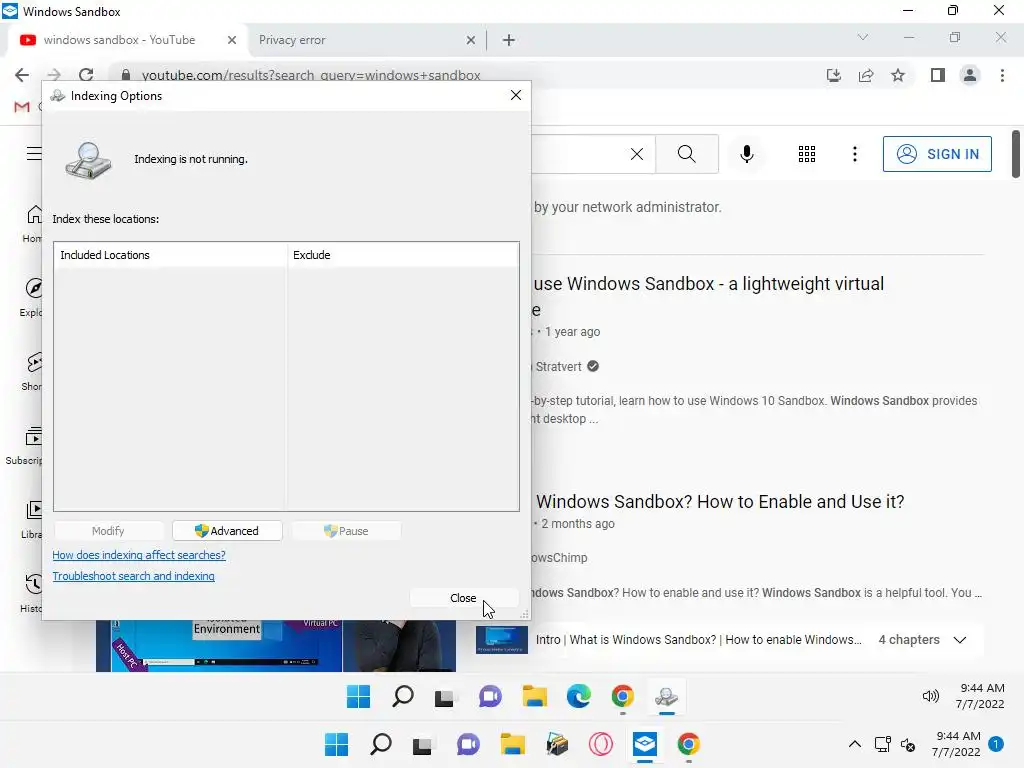This screenshot has height=768, width=1024.
Task: Open Gmail bookmark icon
Action: click(22, 106)
